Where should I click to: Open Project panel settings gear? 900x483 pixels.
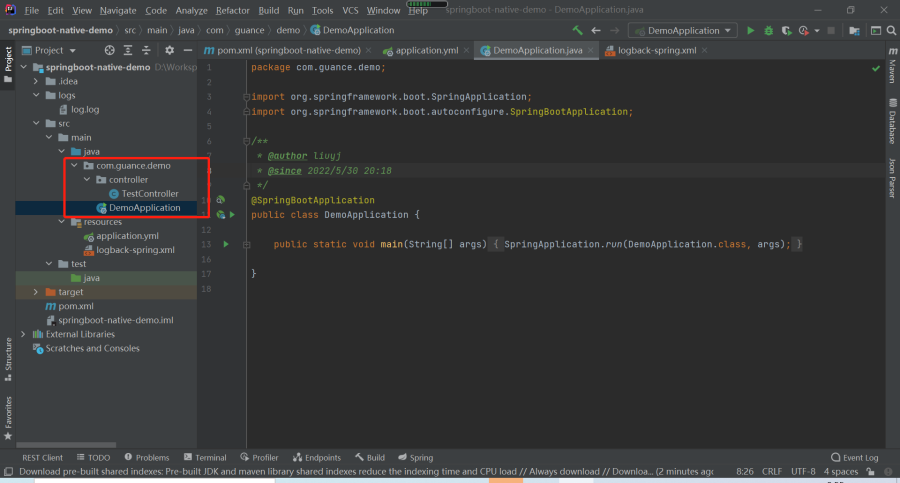coord(169,51)
